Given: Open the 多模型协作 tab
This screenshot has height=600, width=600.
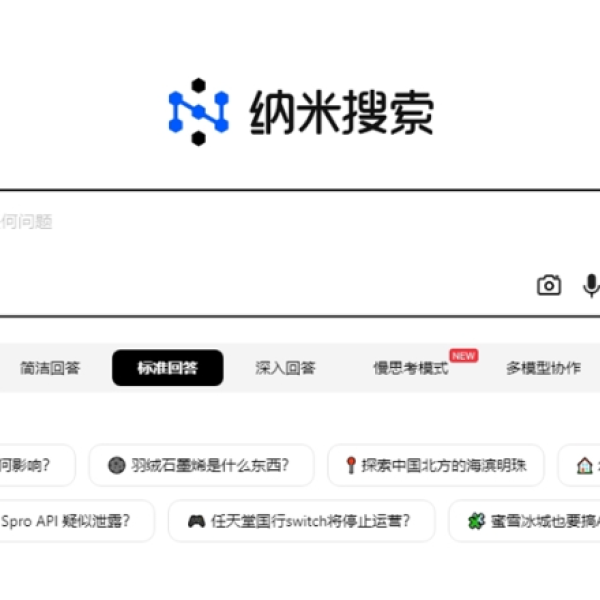Looking at the screenshot, I should click(x=543, y=368).
